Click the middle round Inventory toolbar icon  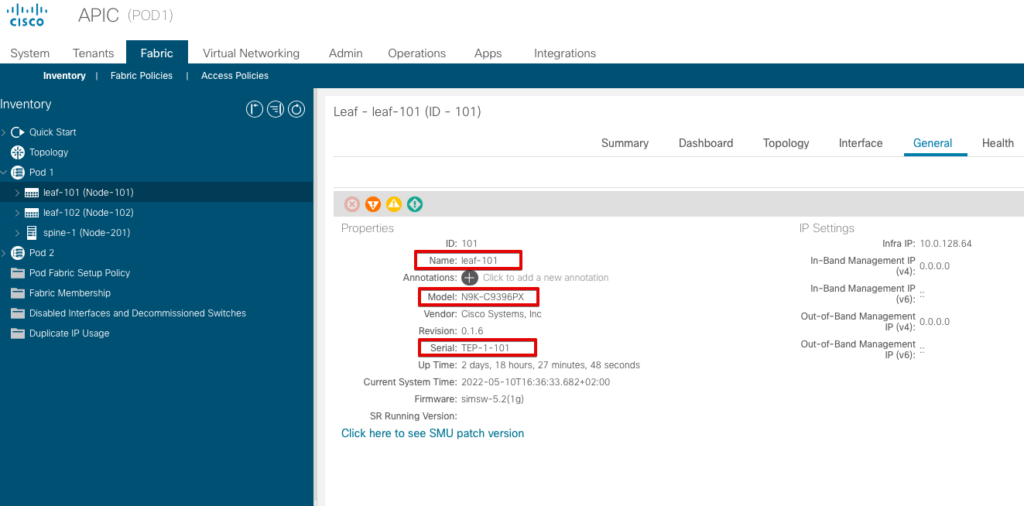(276, 110)
